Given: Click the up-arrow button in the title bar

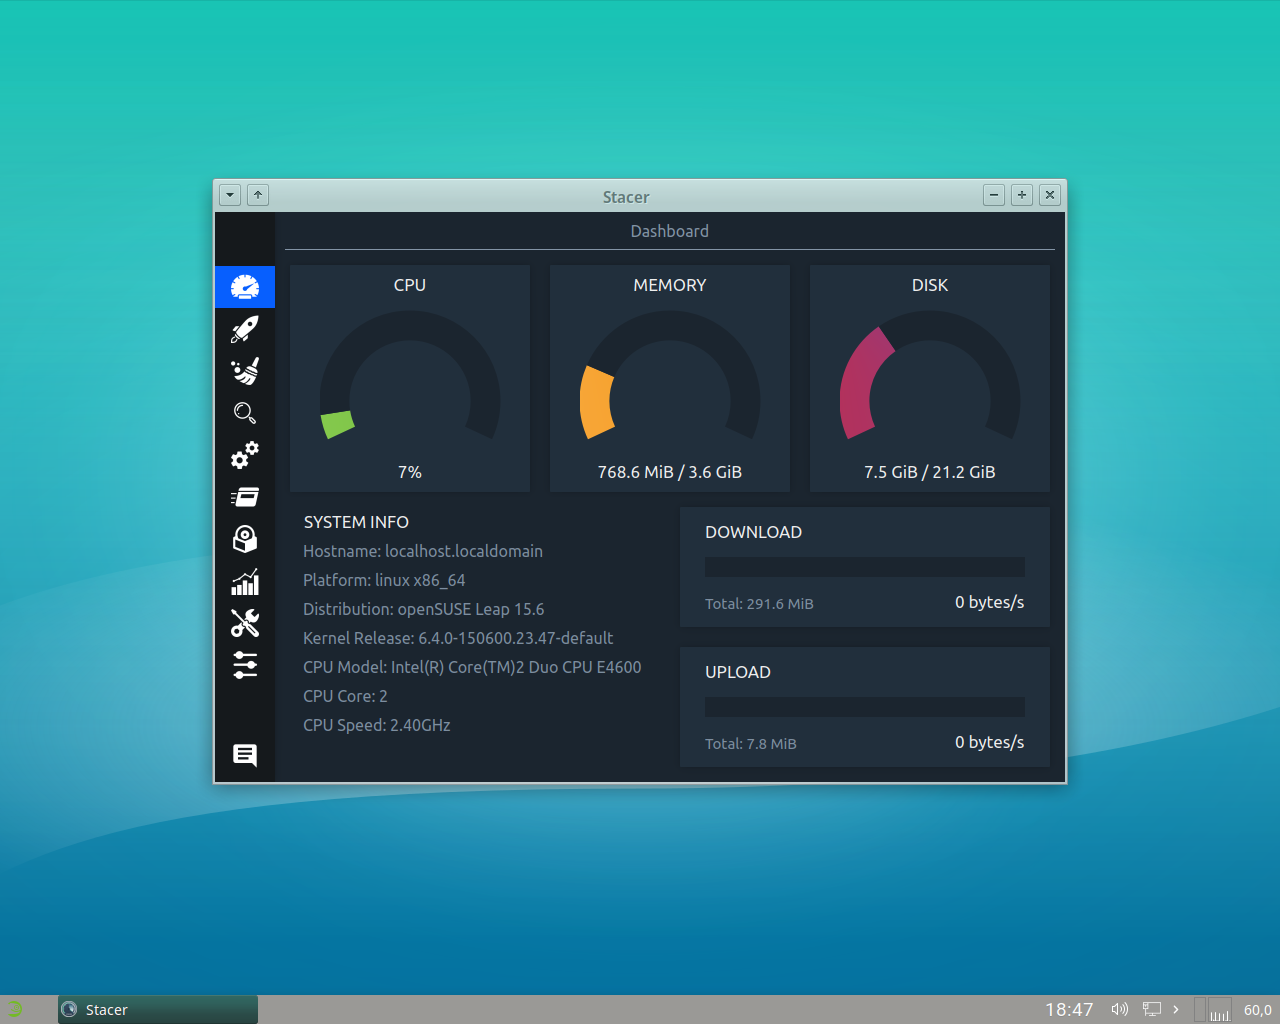Looking at the screenshot, I should click(258, 195).
